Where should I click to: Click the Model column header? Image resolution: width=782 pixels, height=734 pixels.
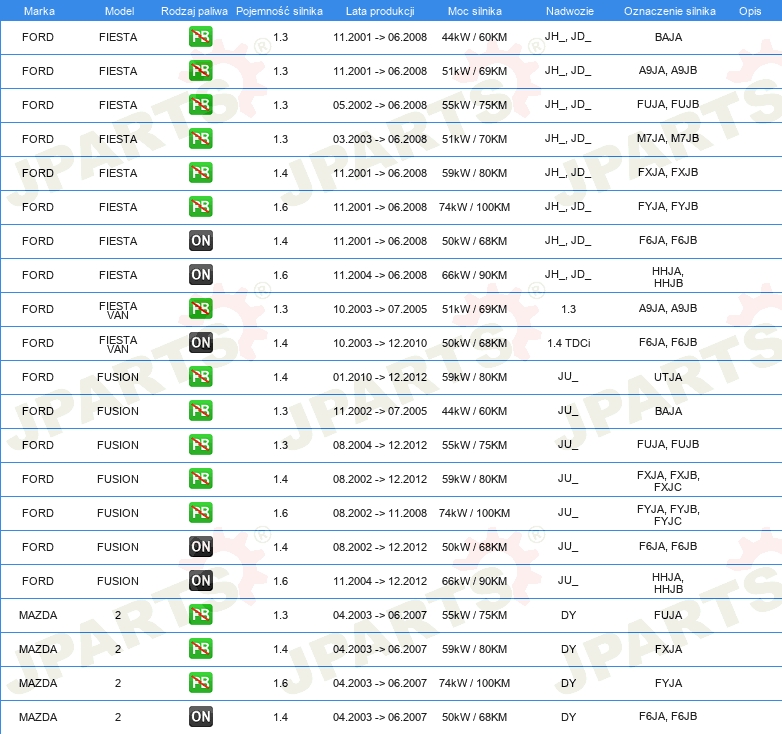tap(119, 11)
